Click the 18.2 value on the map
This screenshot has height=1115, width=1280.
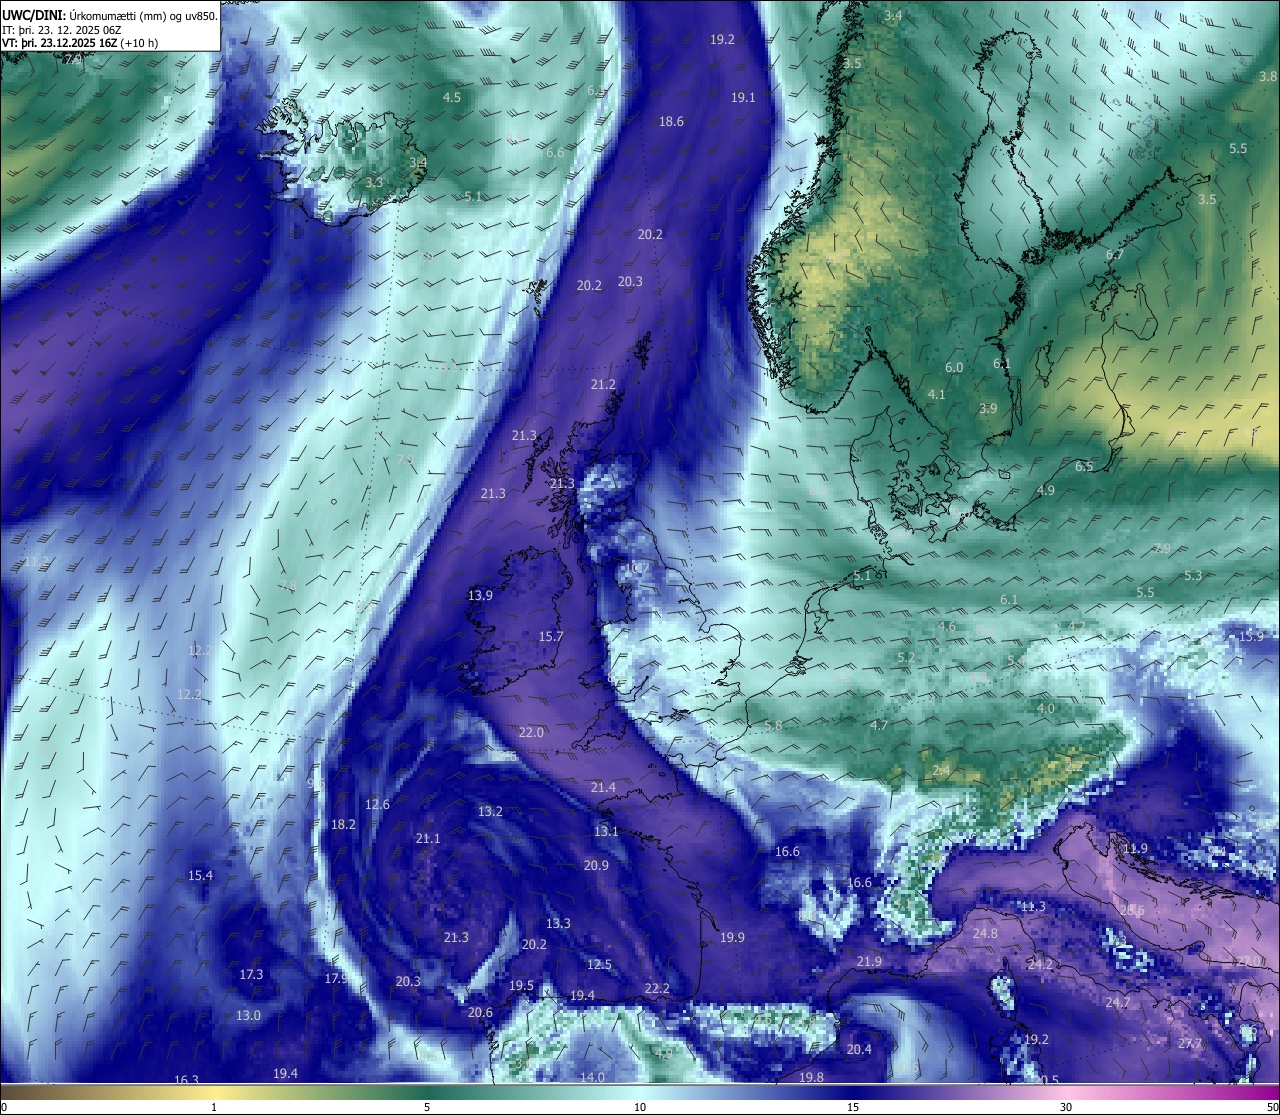(x=343, y=825)
